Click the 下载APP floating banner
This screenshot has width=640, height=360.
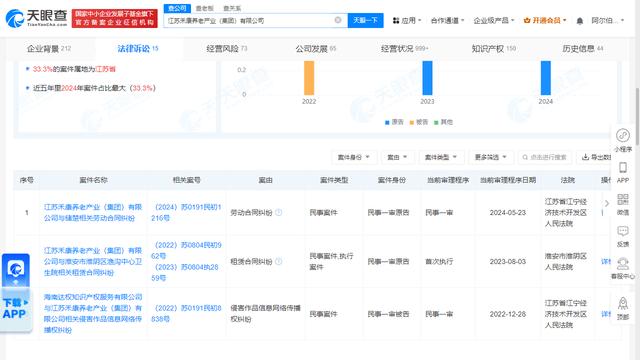pyautogui.click(x=16, y=293)
